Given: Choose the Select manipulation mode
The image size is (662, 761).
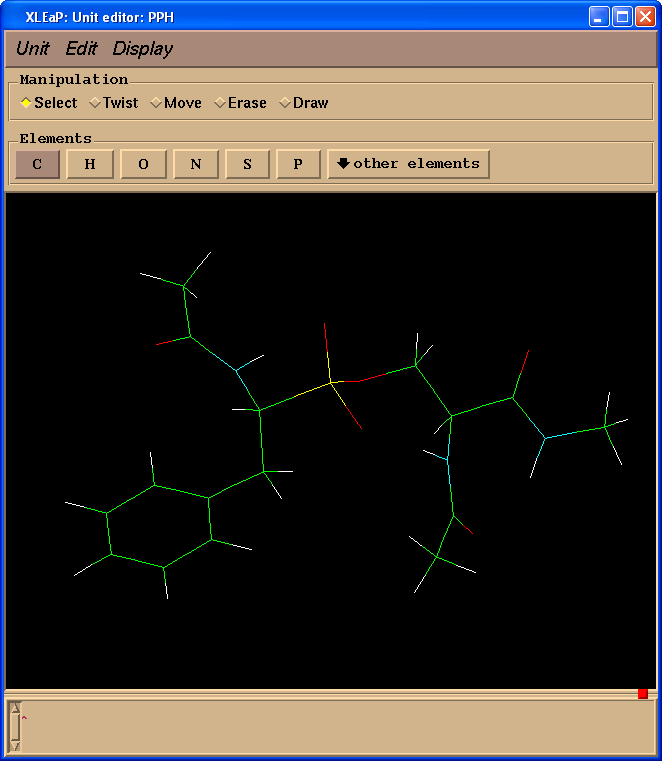Looking at the screenshot, I should (49, 103).
